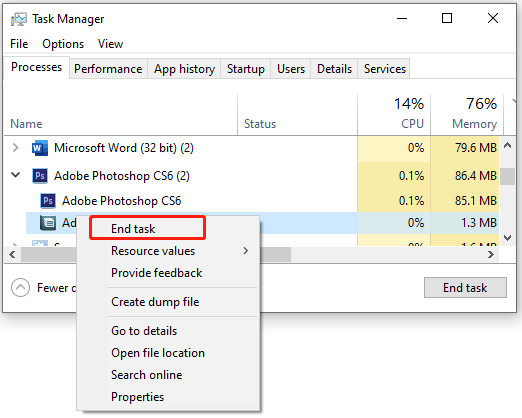522x418 pixels.
Task: Click the End task button at bottom right
Action: pos(465,287)
